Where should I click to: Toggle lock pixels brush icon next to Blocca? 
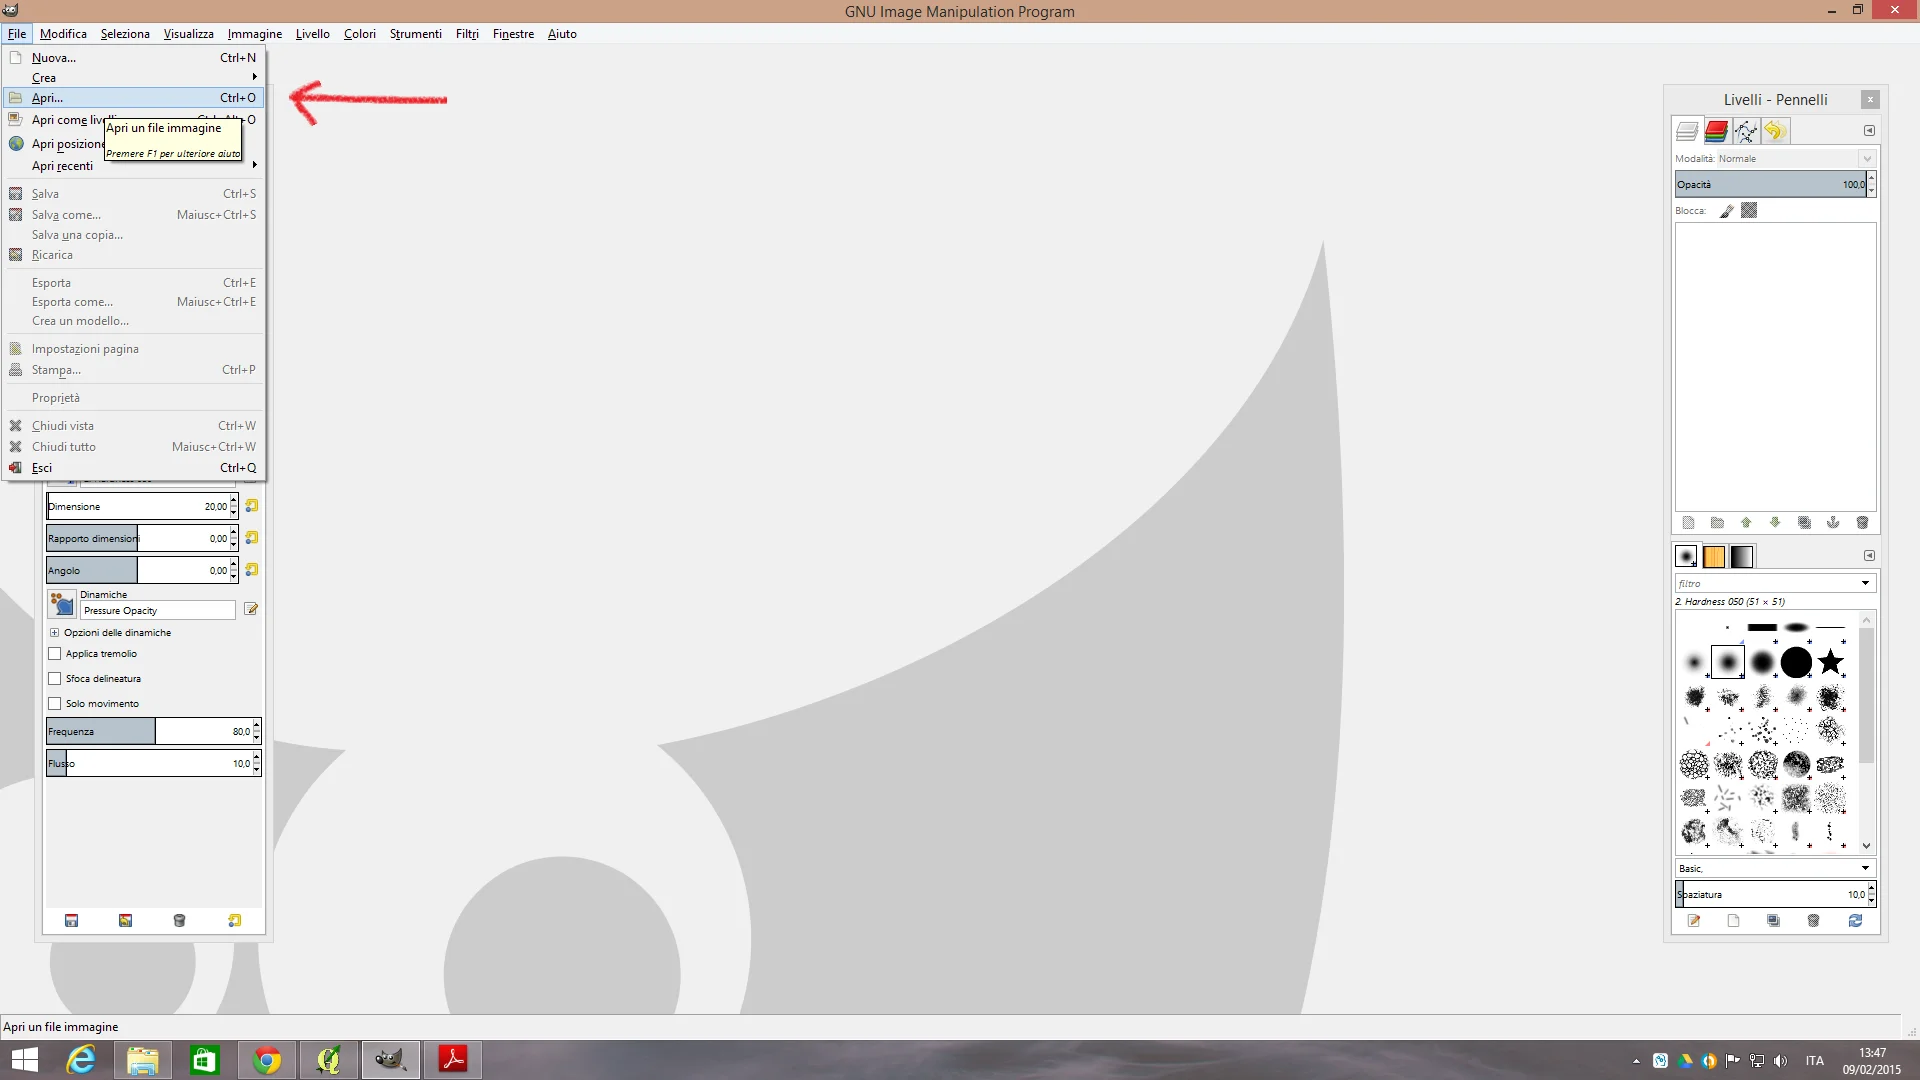point(1727,211)
